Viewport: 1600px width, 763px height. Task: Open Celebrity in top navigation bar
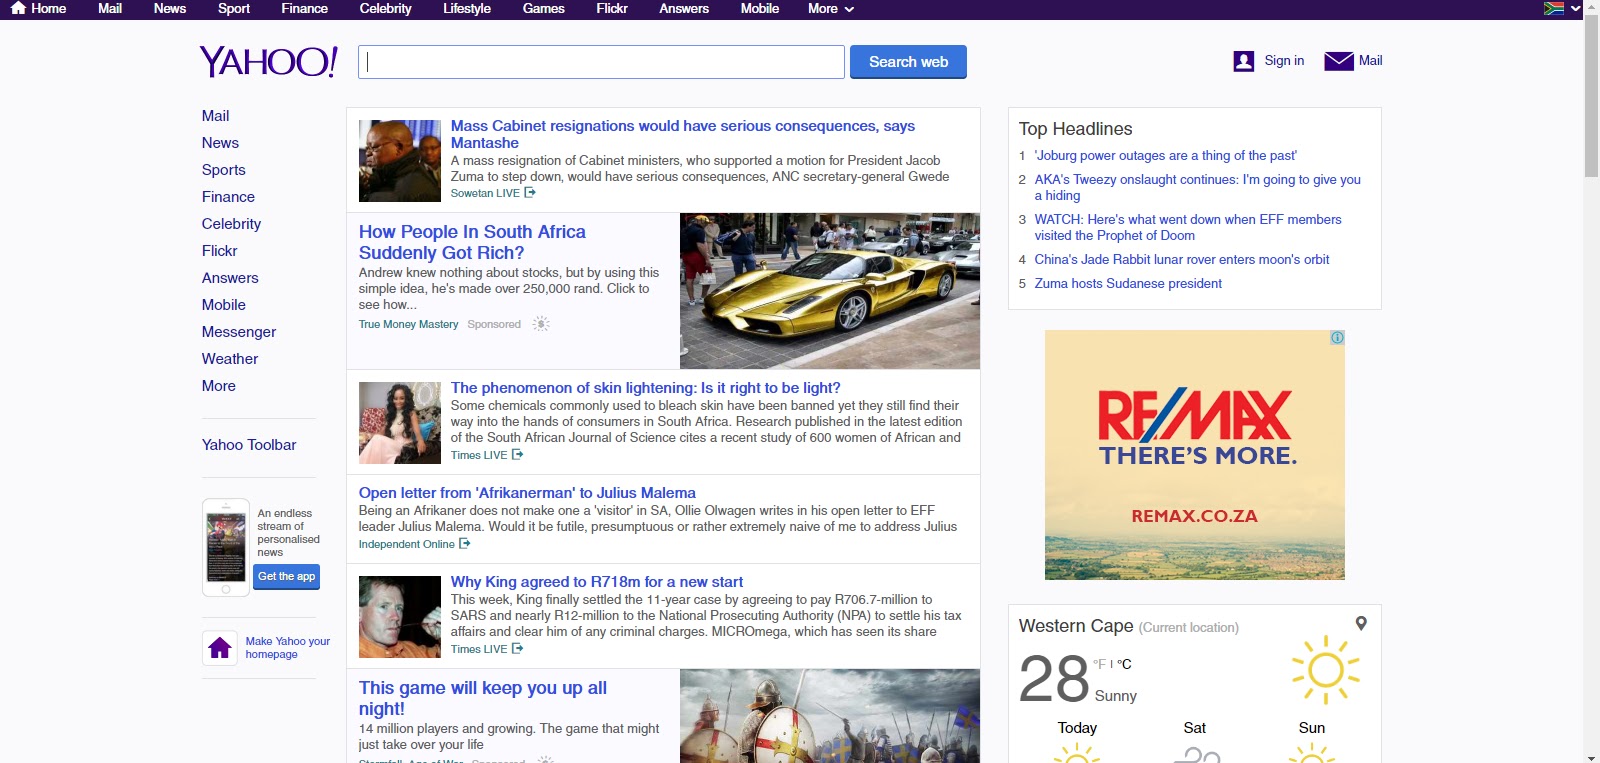[x=386, y=8]
